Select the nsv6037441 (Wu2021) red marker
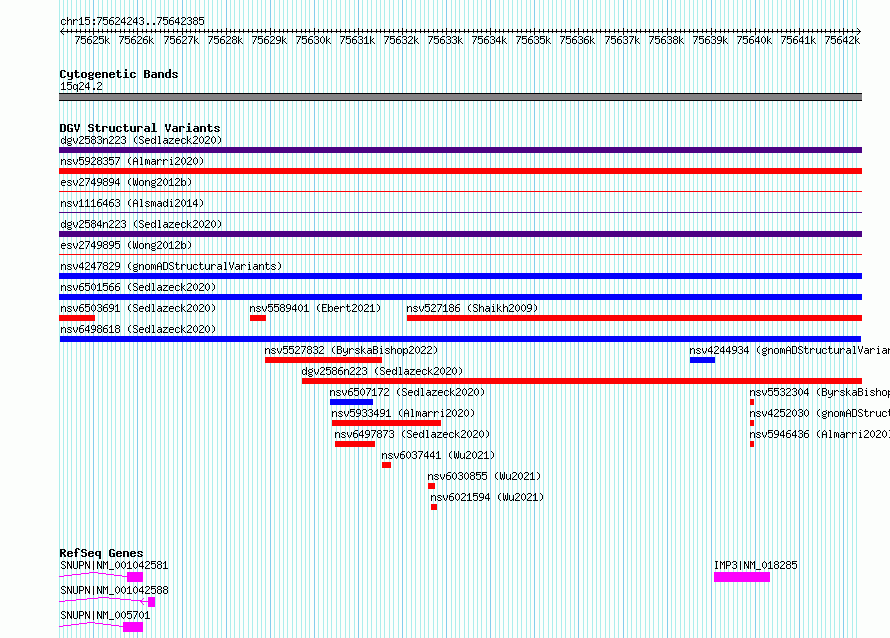890x638 pixels. coord(387,465)
